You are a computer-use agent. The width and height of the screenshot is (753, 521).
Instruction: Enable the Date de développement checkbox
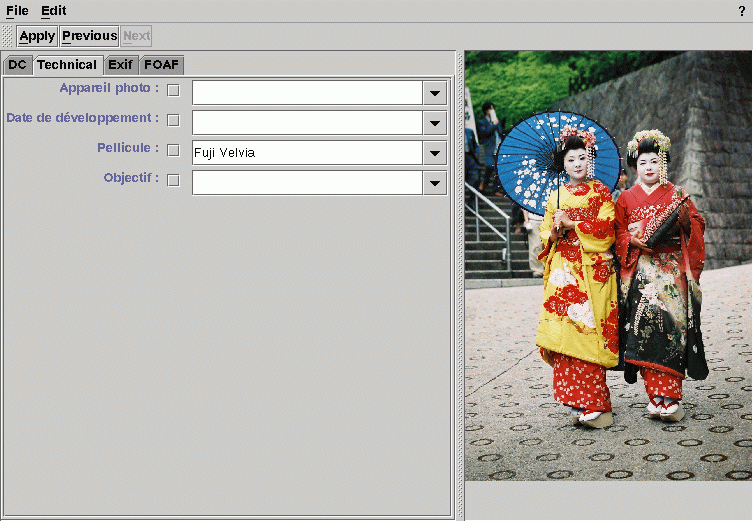[173, 121]
